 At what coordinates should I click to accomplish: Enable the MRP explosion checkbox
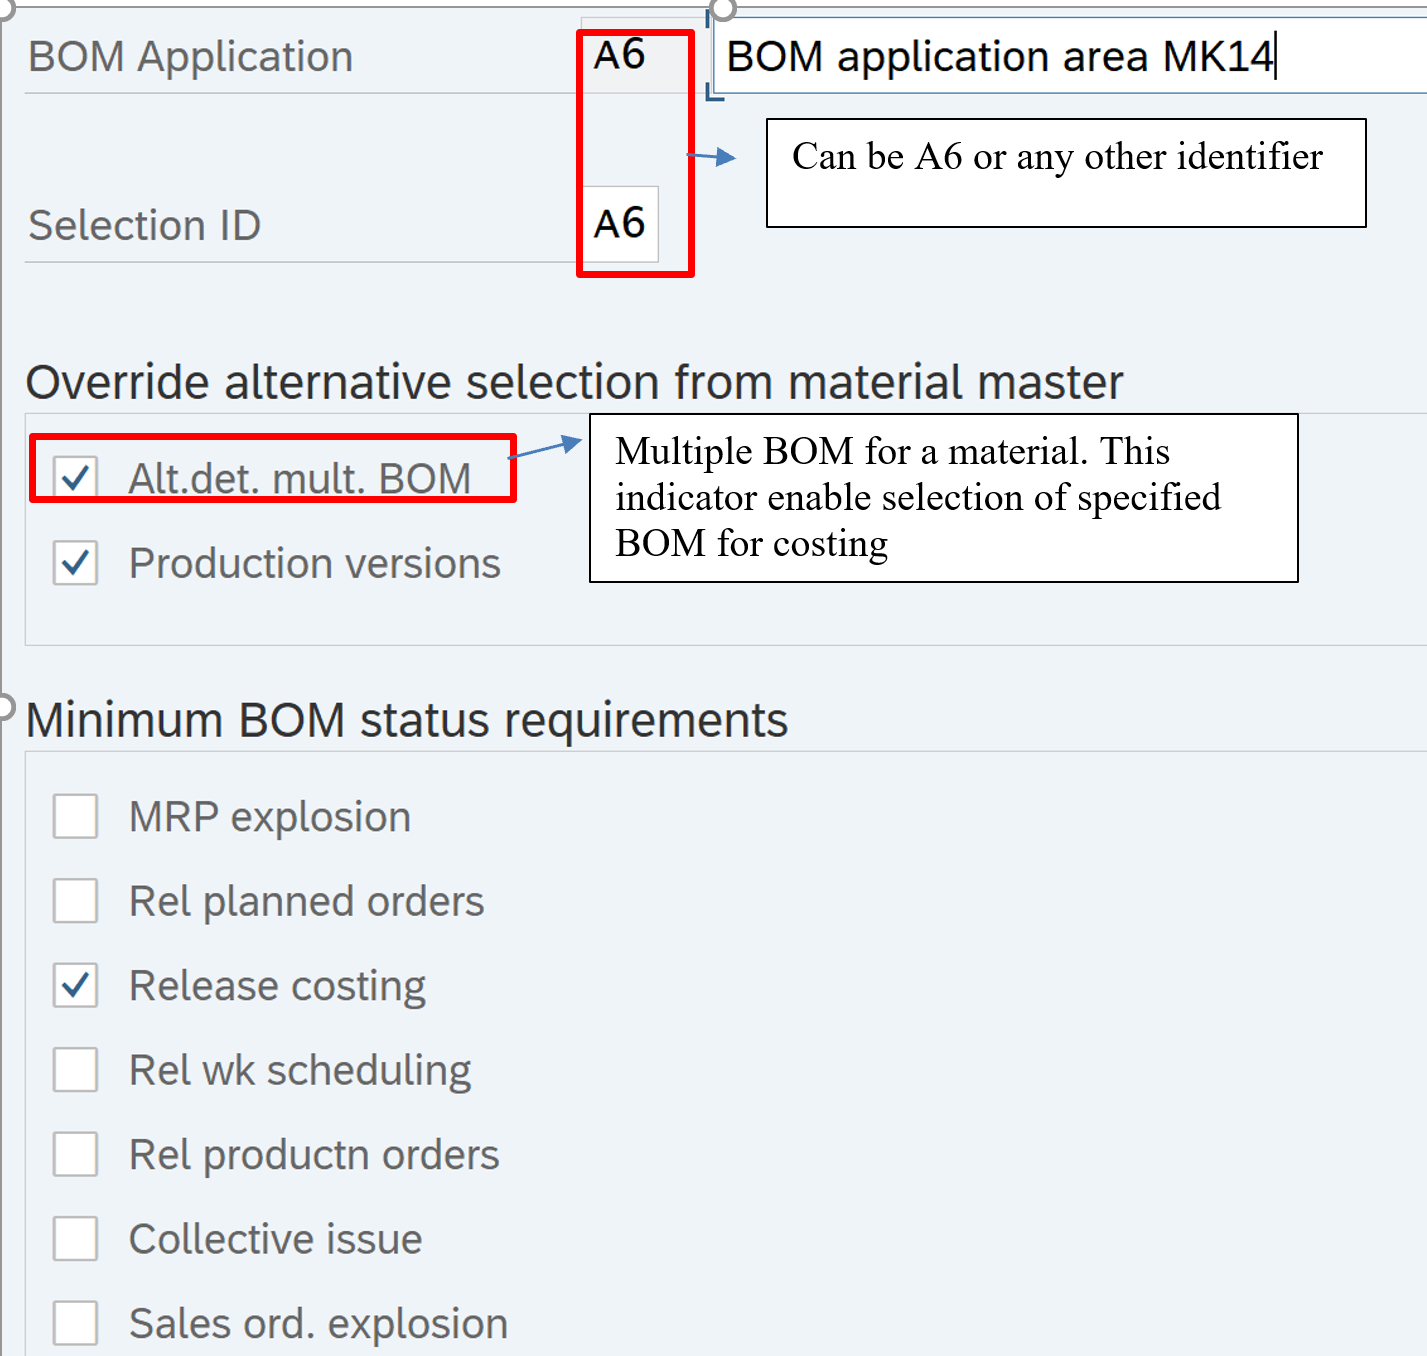point(76,816)
